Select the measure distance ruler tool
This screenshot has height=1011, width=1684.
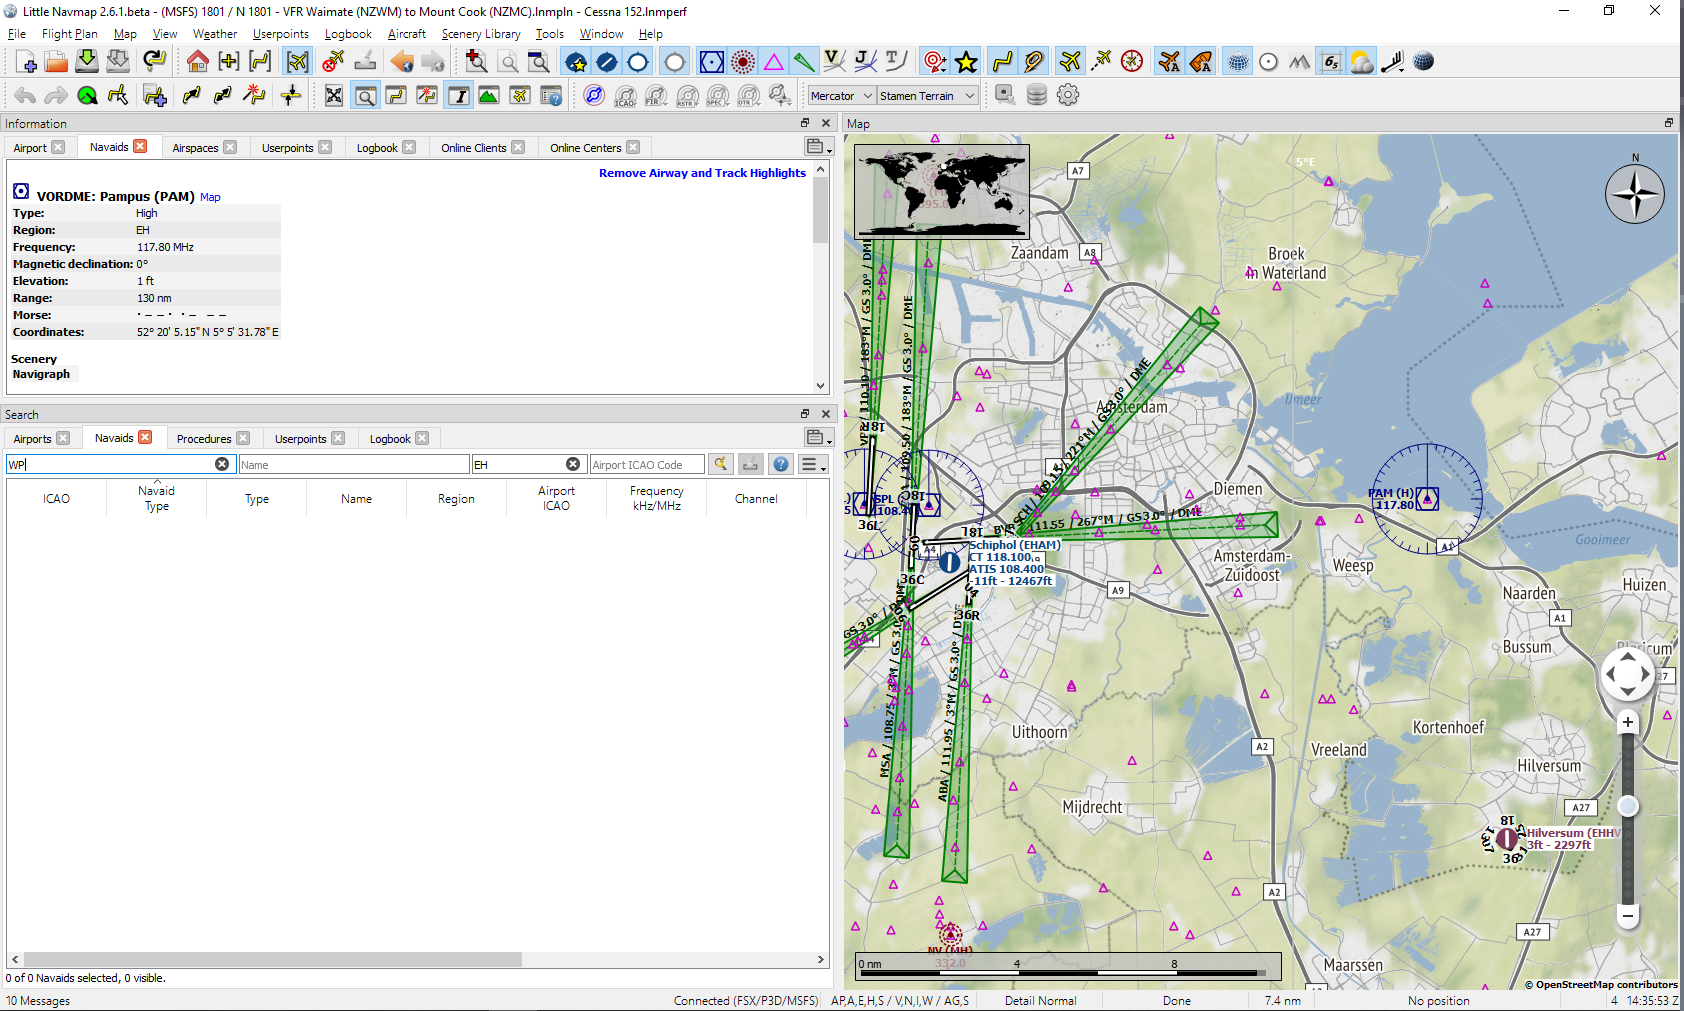pos(1393,61)
